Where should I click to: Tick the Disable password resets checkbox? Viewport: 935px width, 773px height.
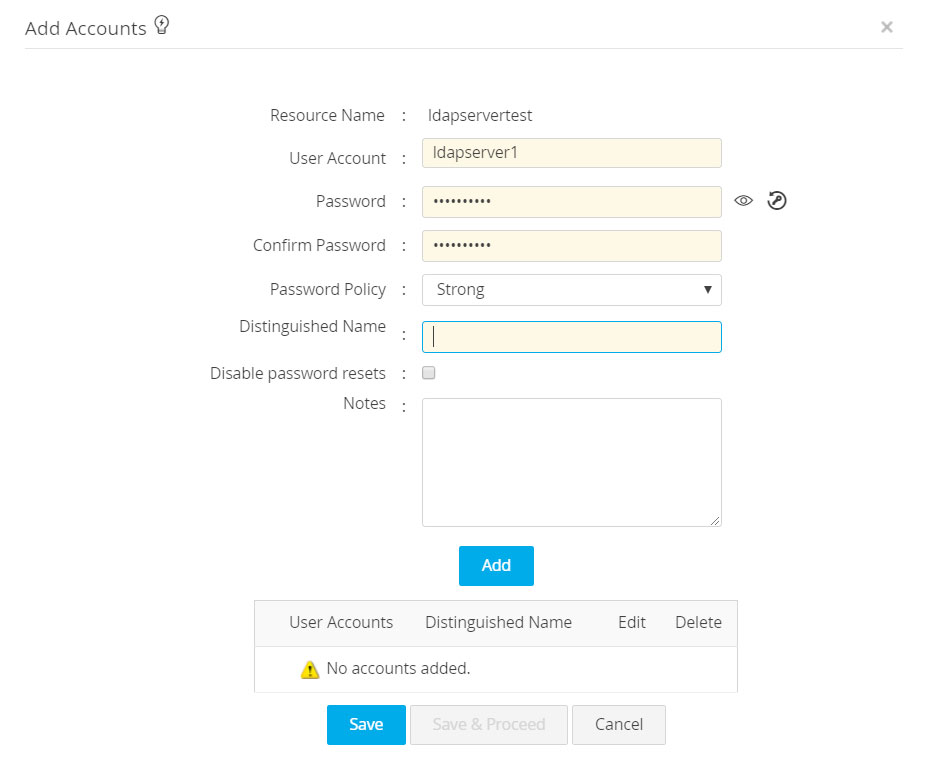click(x=429, y=374)
